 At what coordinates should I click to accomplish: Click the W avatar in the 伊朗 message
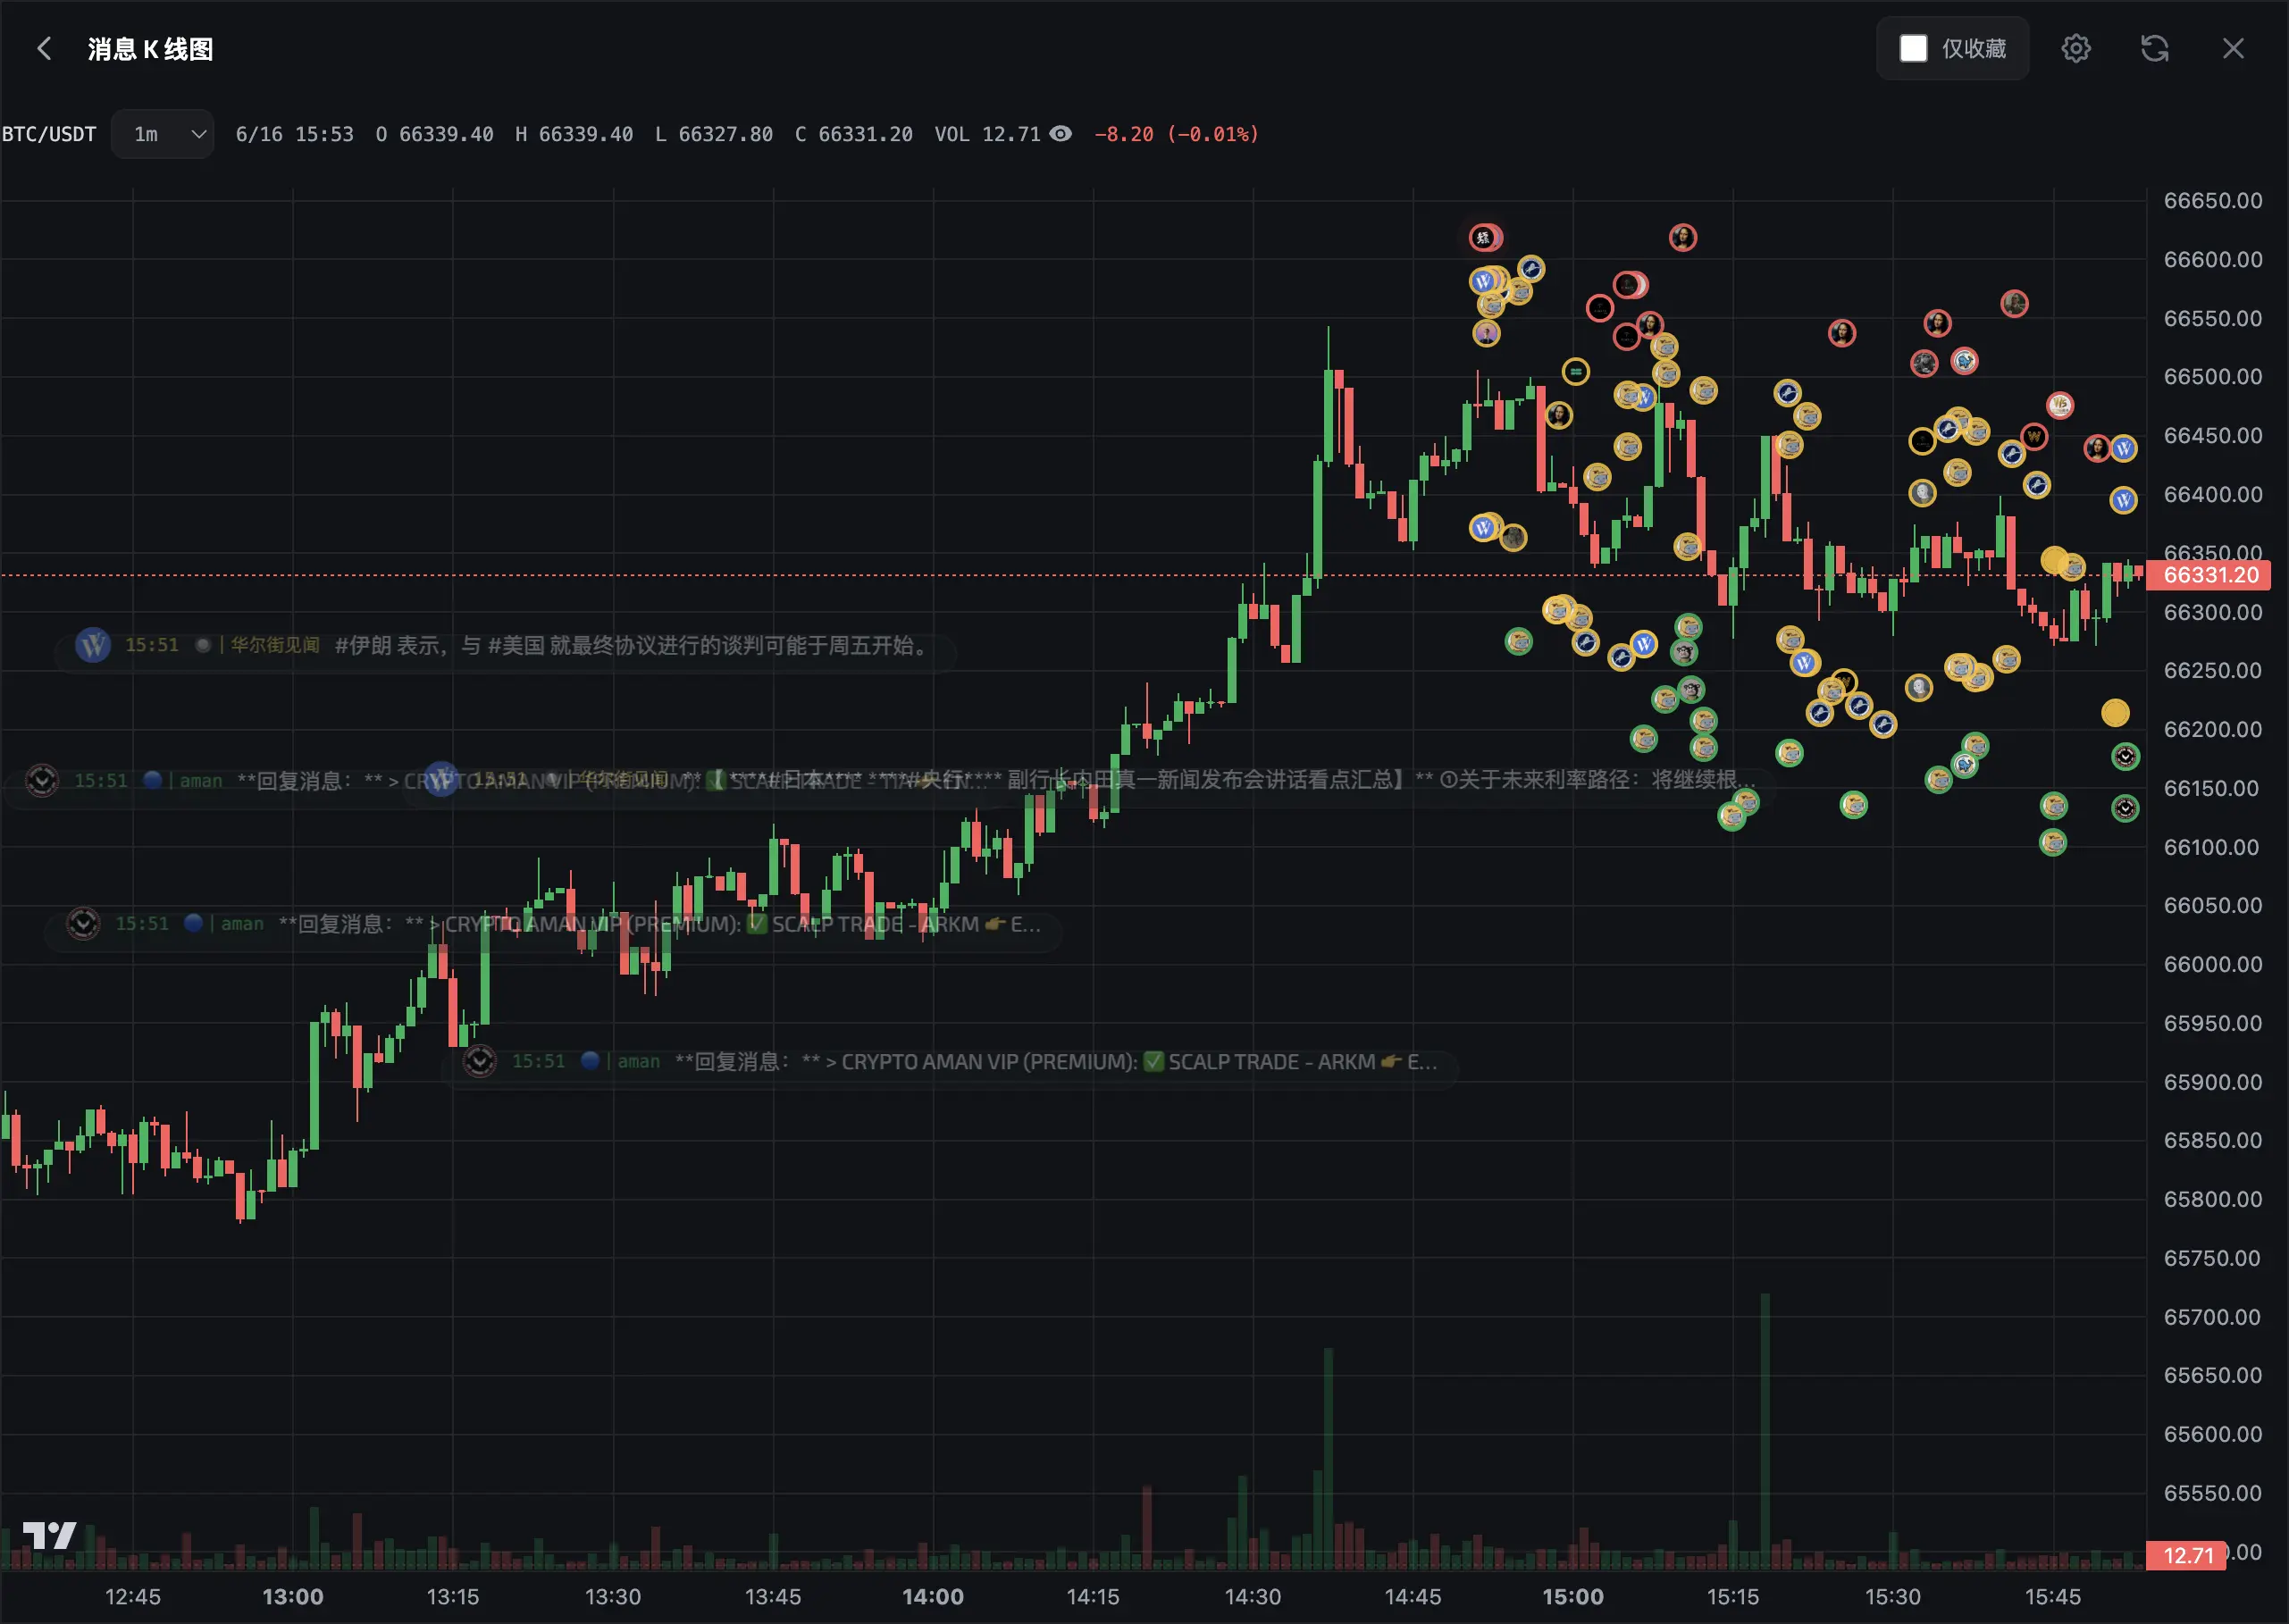point(93,645)
